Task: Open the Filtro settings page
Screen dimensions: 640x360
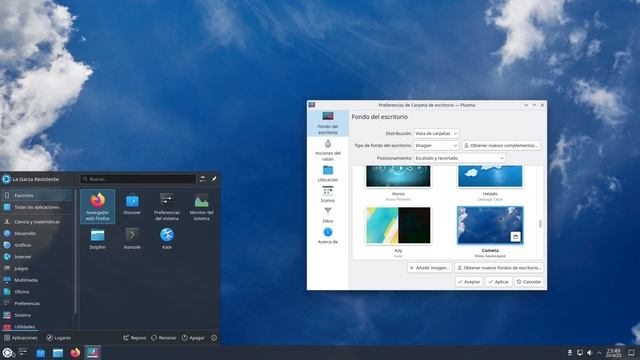Action: (x=328, y=215)
